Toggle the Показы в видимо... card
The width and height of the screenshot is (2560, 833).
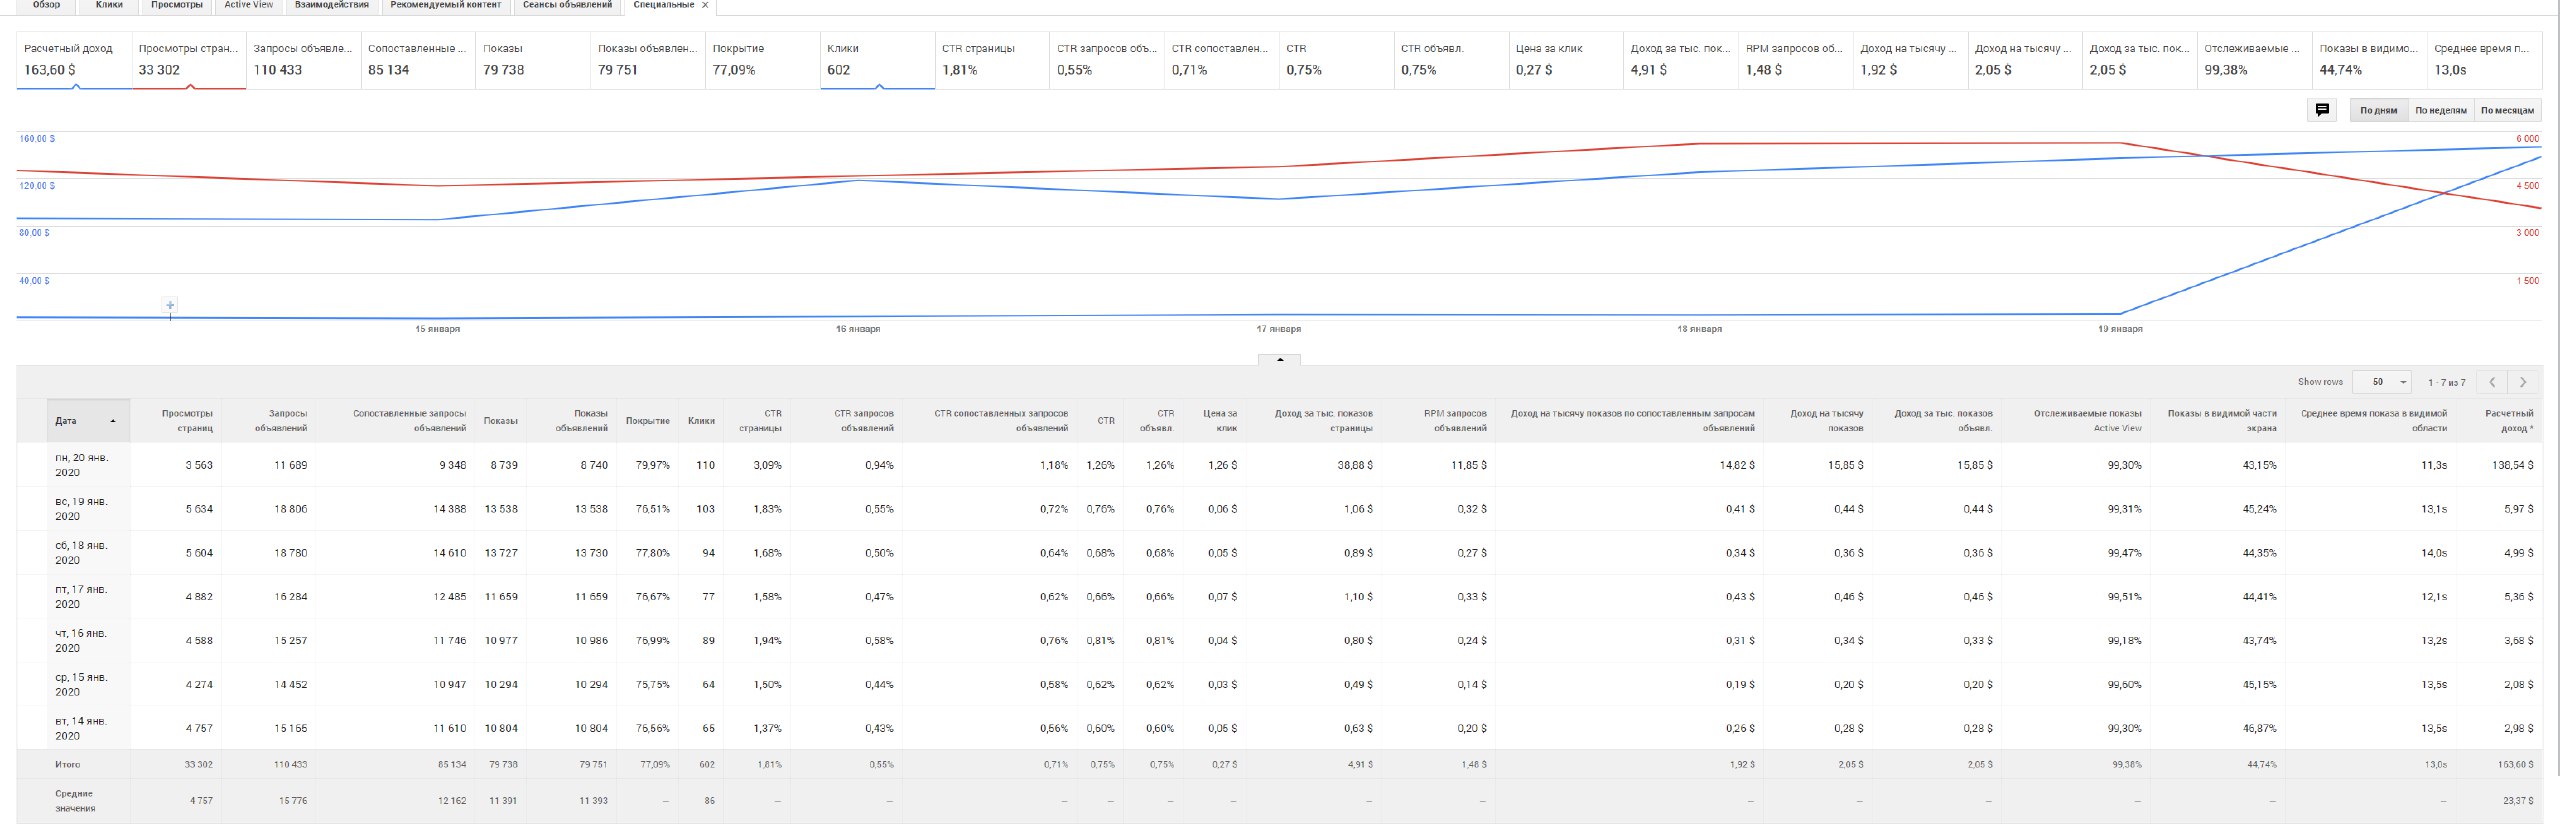pos(2369,60)
